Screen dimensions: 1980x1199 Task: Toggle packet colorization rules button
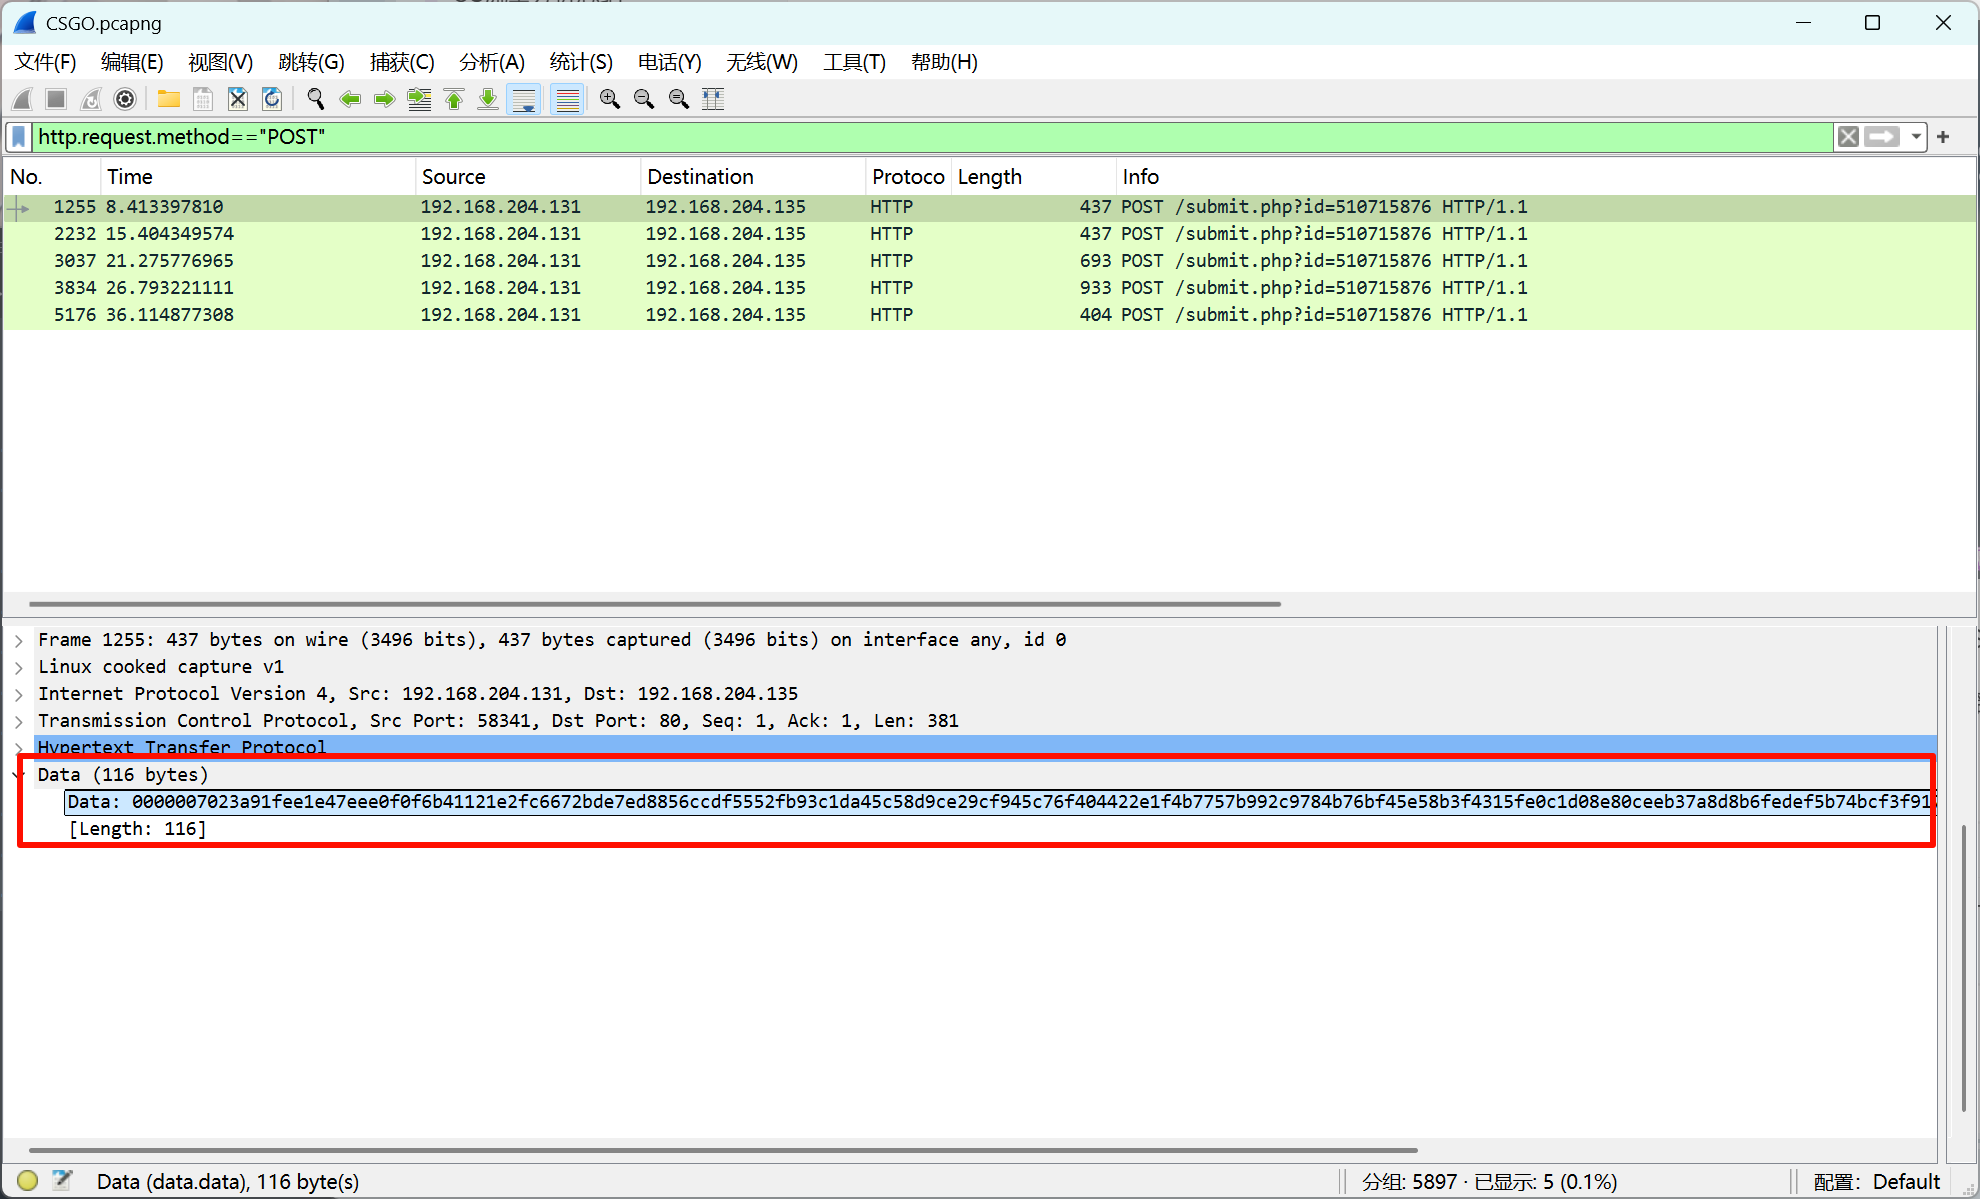(x=567, y=99)
